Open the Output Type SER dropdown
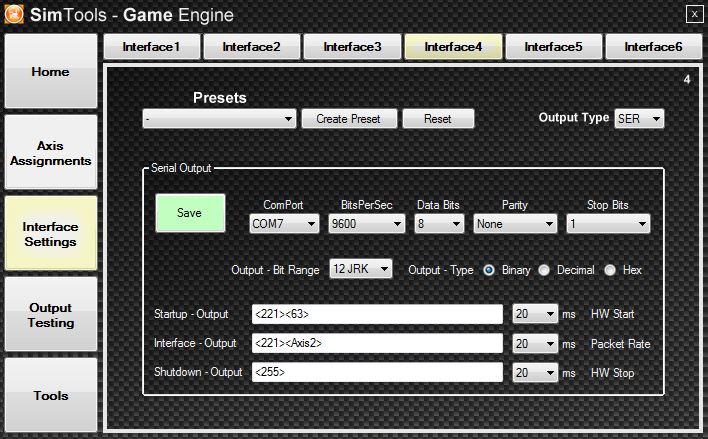This screenshot has height=439, width=708. 639,119
